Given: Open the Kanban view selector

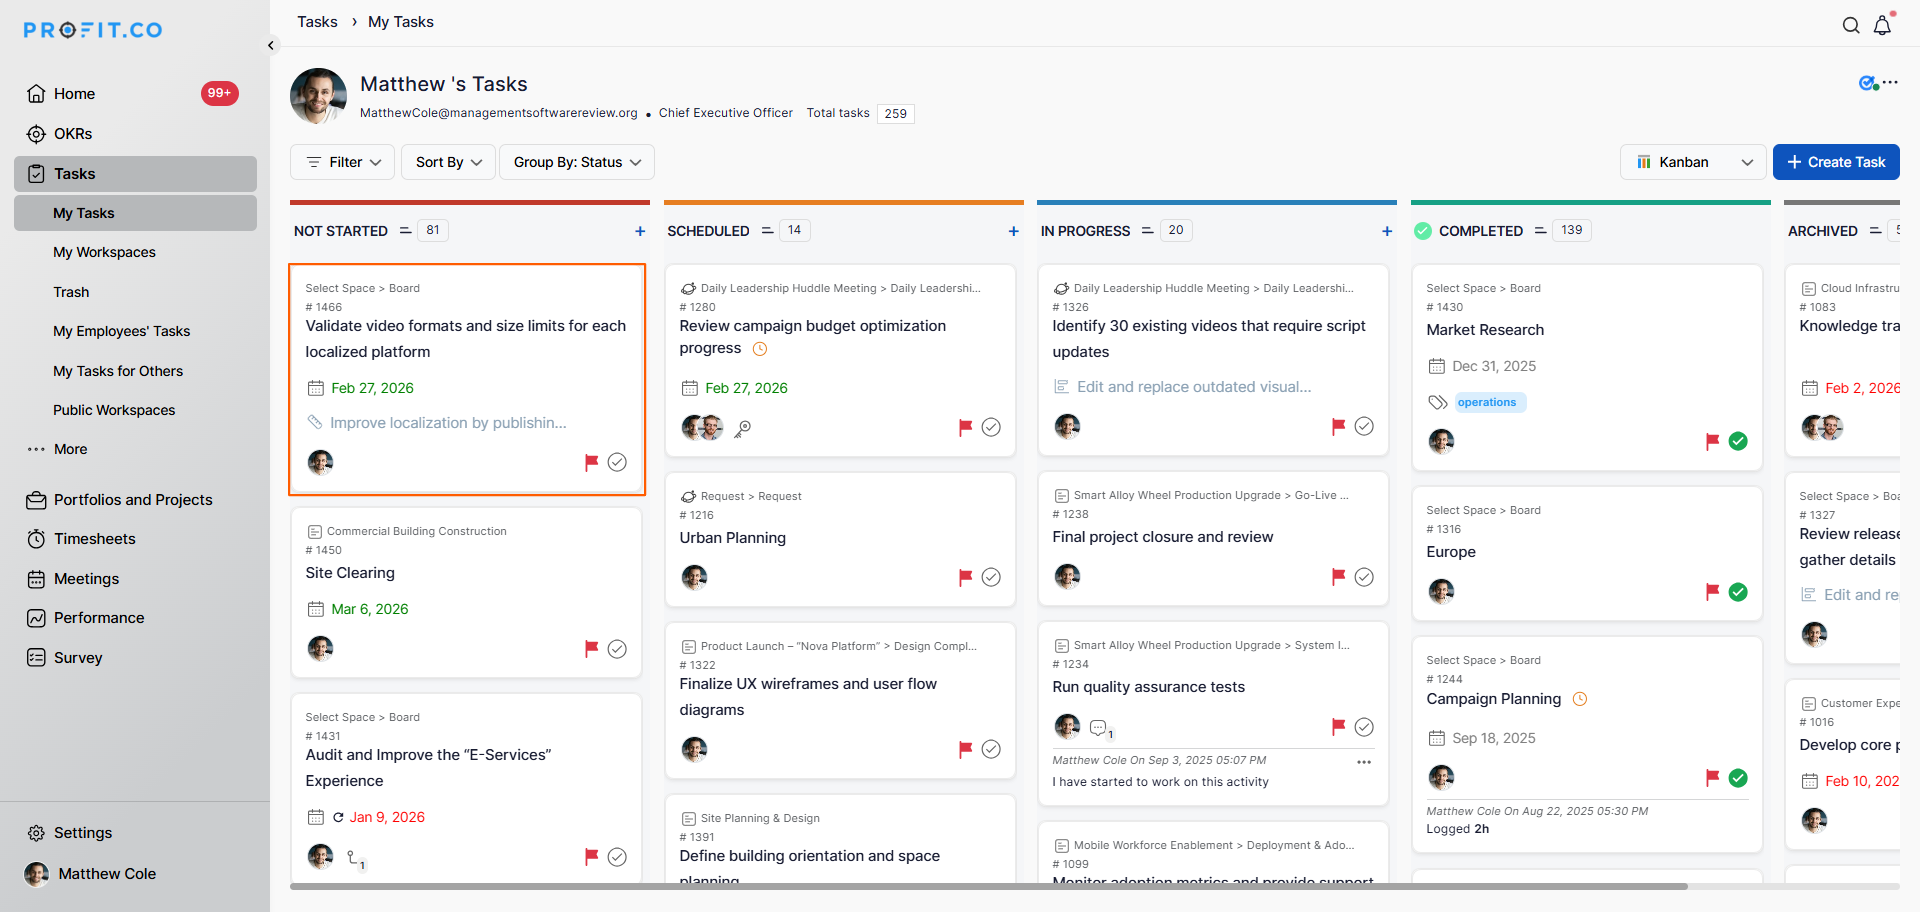Looking at the screenshot, I should coord(1694,162).
